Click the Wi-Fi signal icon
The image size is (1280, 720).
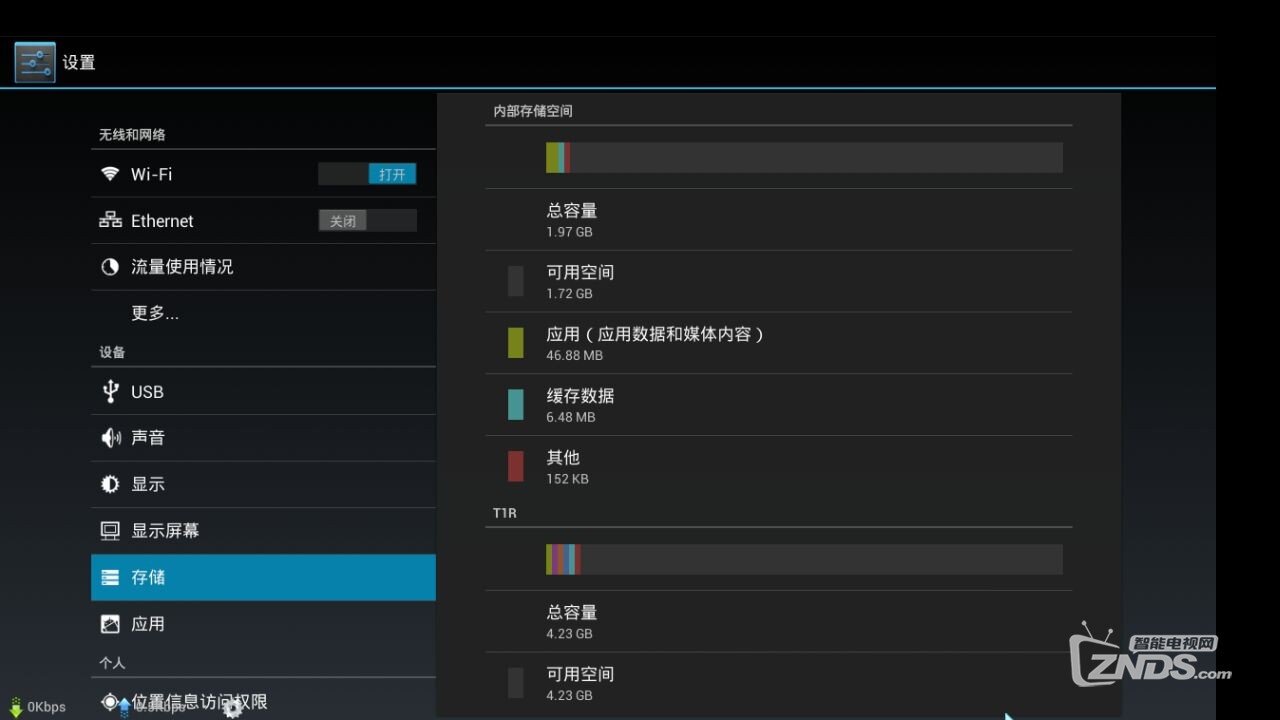[110, 174]
